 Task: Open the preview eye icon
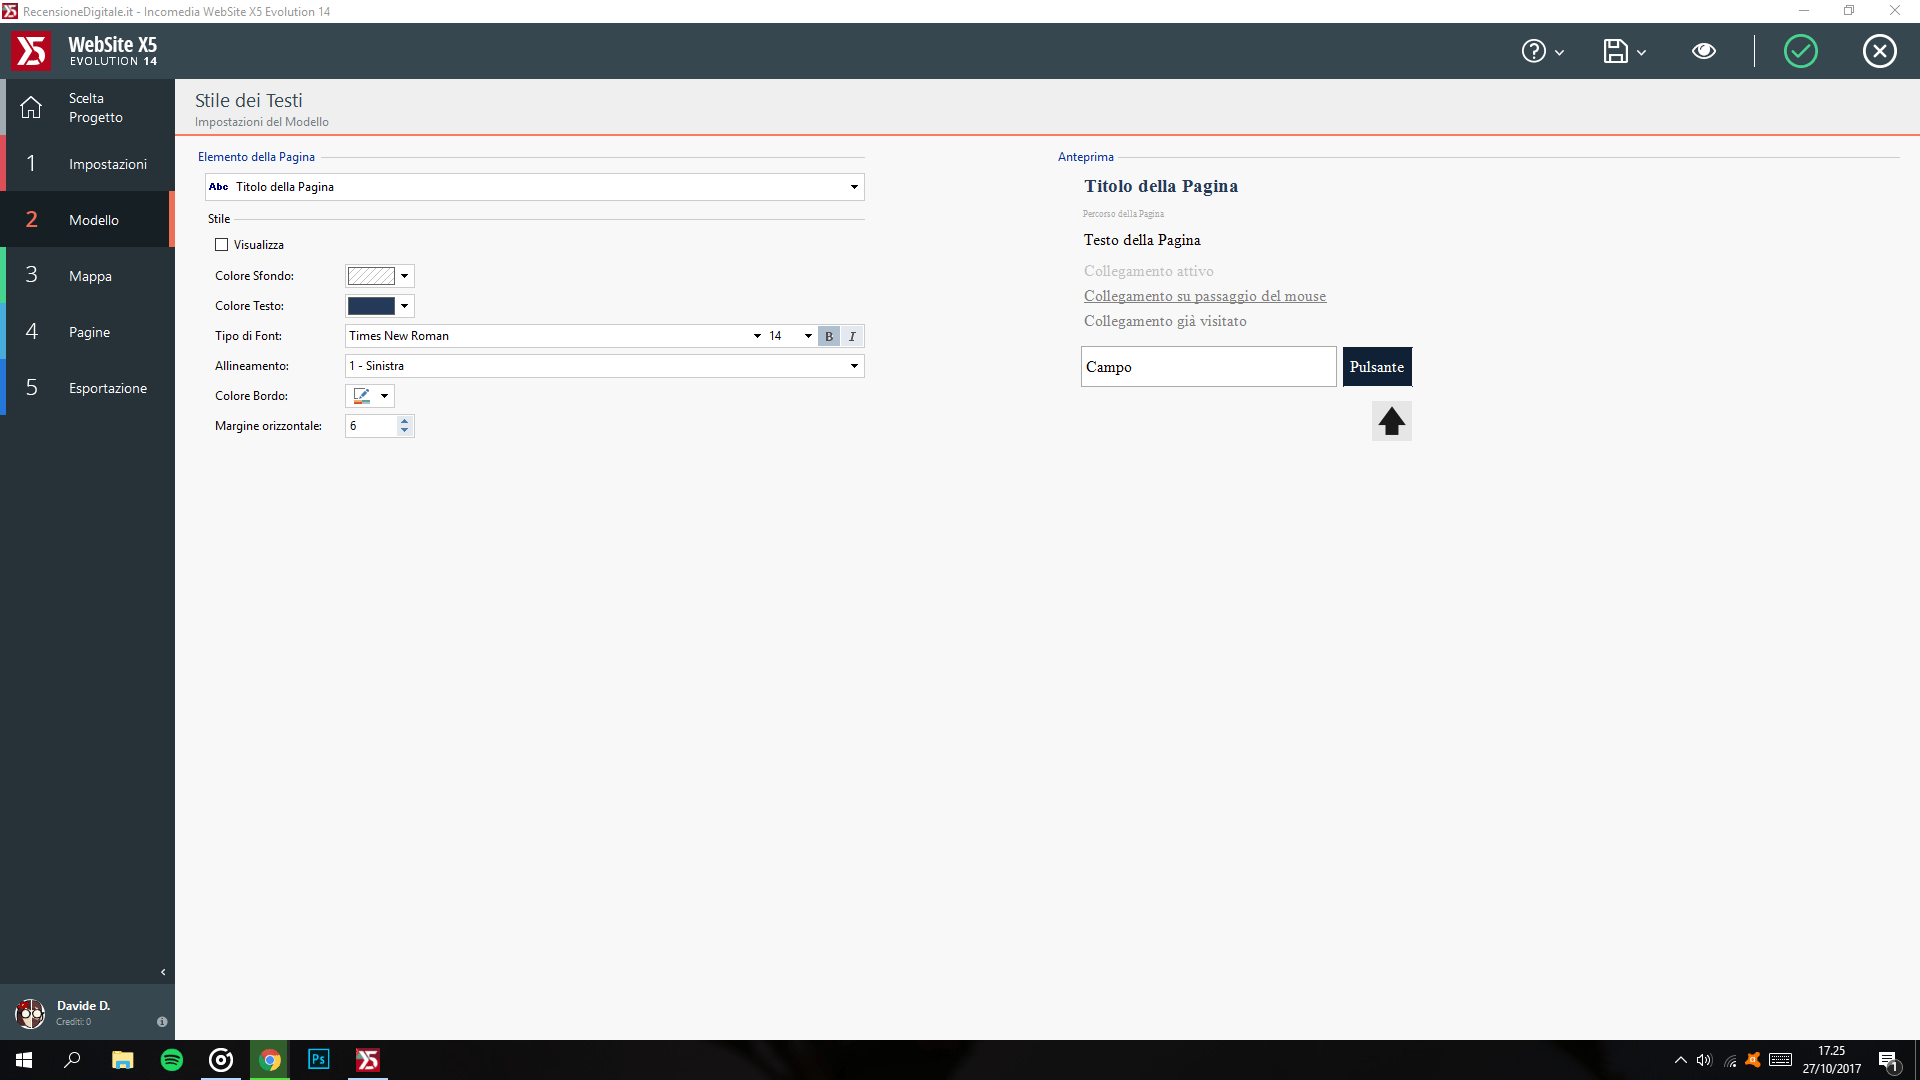tap(1704, 51)
